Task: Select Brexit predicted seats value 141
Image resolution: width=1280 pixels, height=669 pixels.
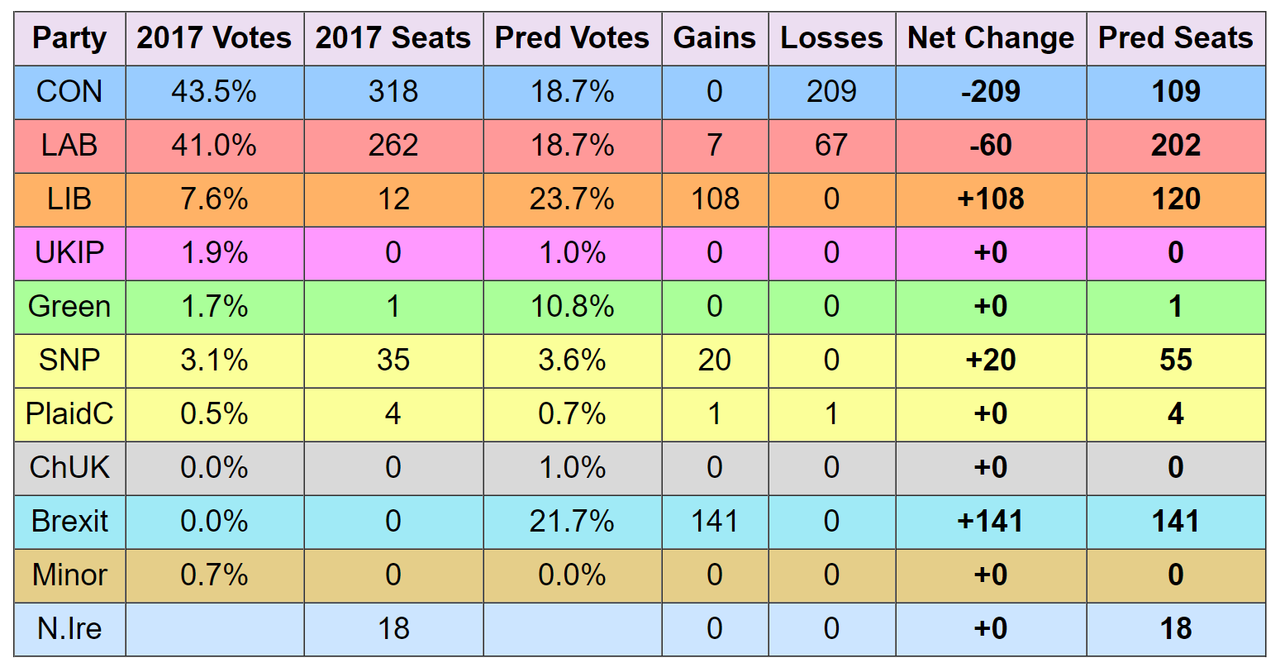Action: point(1175,522)
